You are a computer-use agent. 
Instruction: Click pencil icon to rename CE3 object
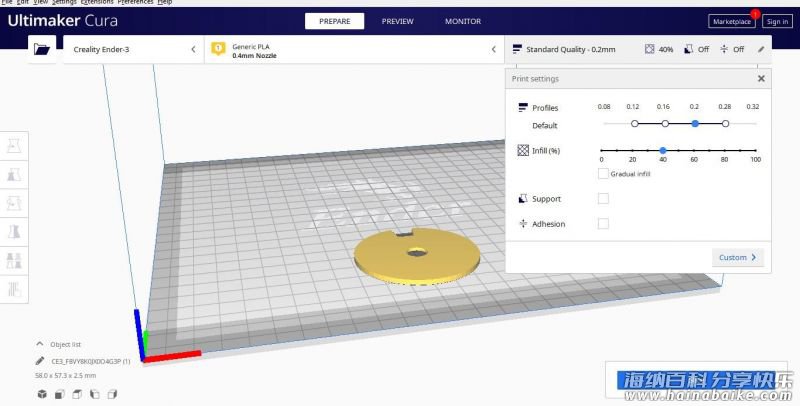[40, 361]
